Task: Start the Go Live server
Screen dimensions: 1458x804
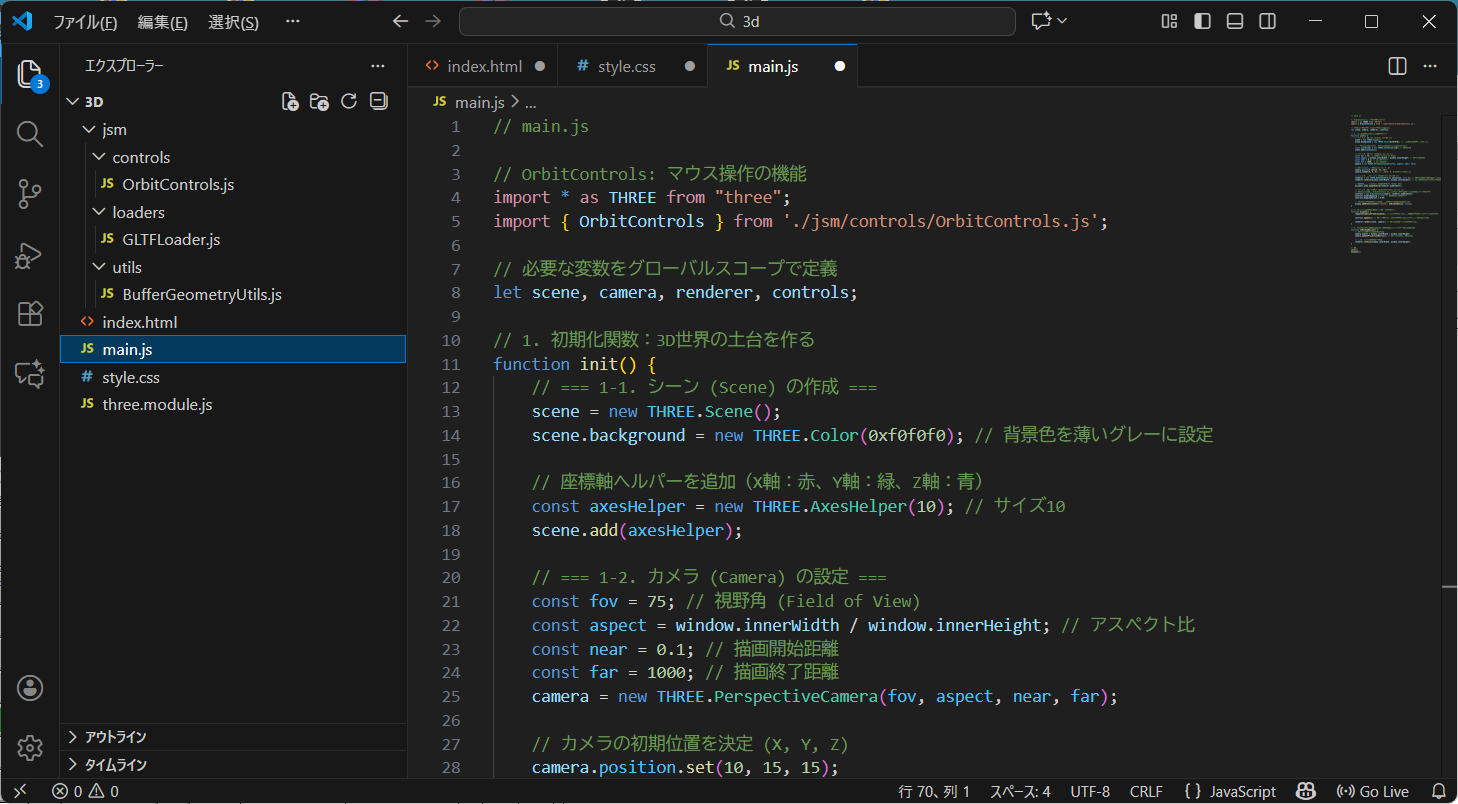Action: click(x=1372, y=791)
